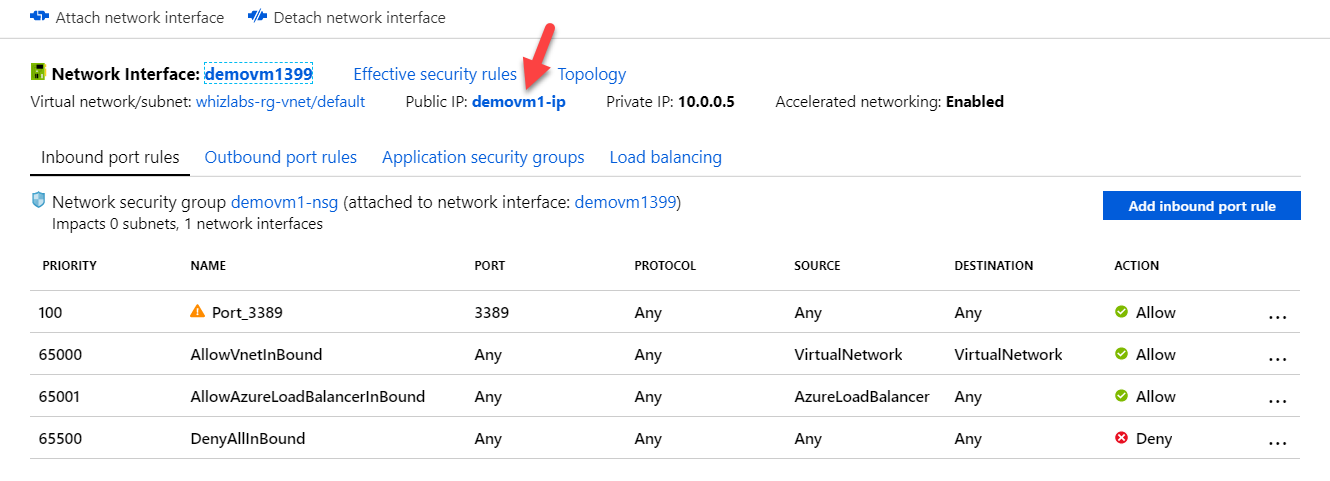Open the demovm1399 network interface link in header

(258, 74)
